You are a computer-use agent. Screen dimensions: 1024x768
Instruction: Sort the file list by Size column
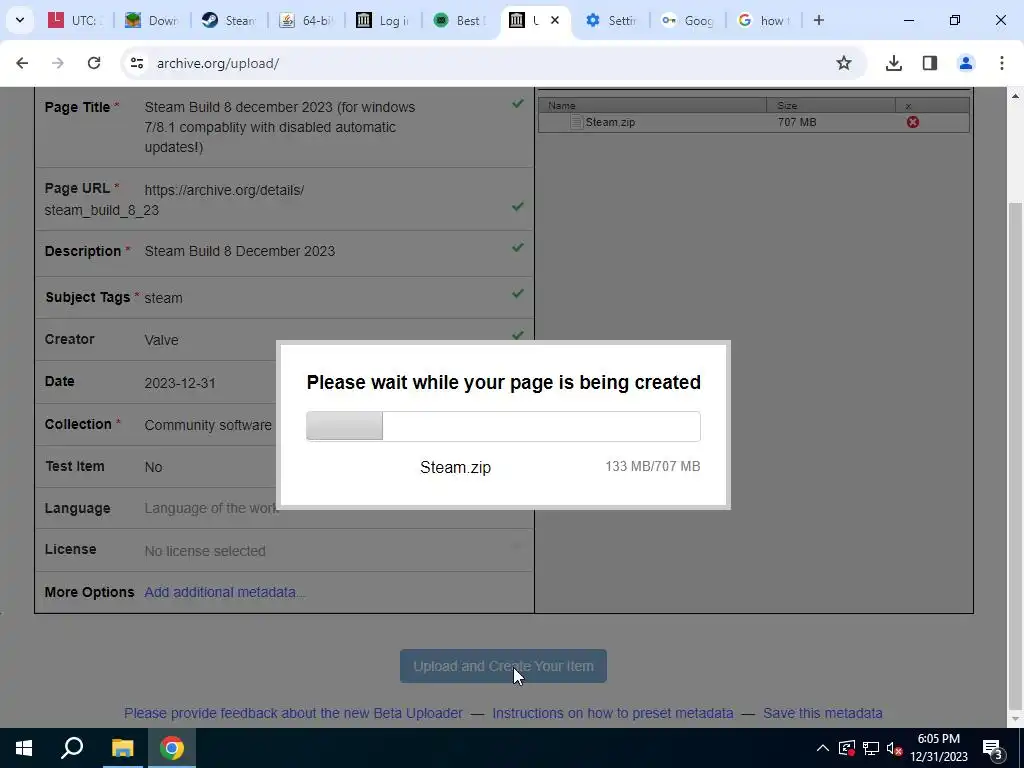click(x=831, y=105)
